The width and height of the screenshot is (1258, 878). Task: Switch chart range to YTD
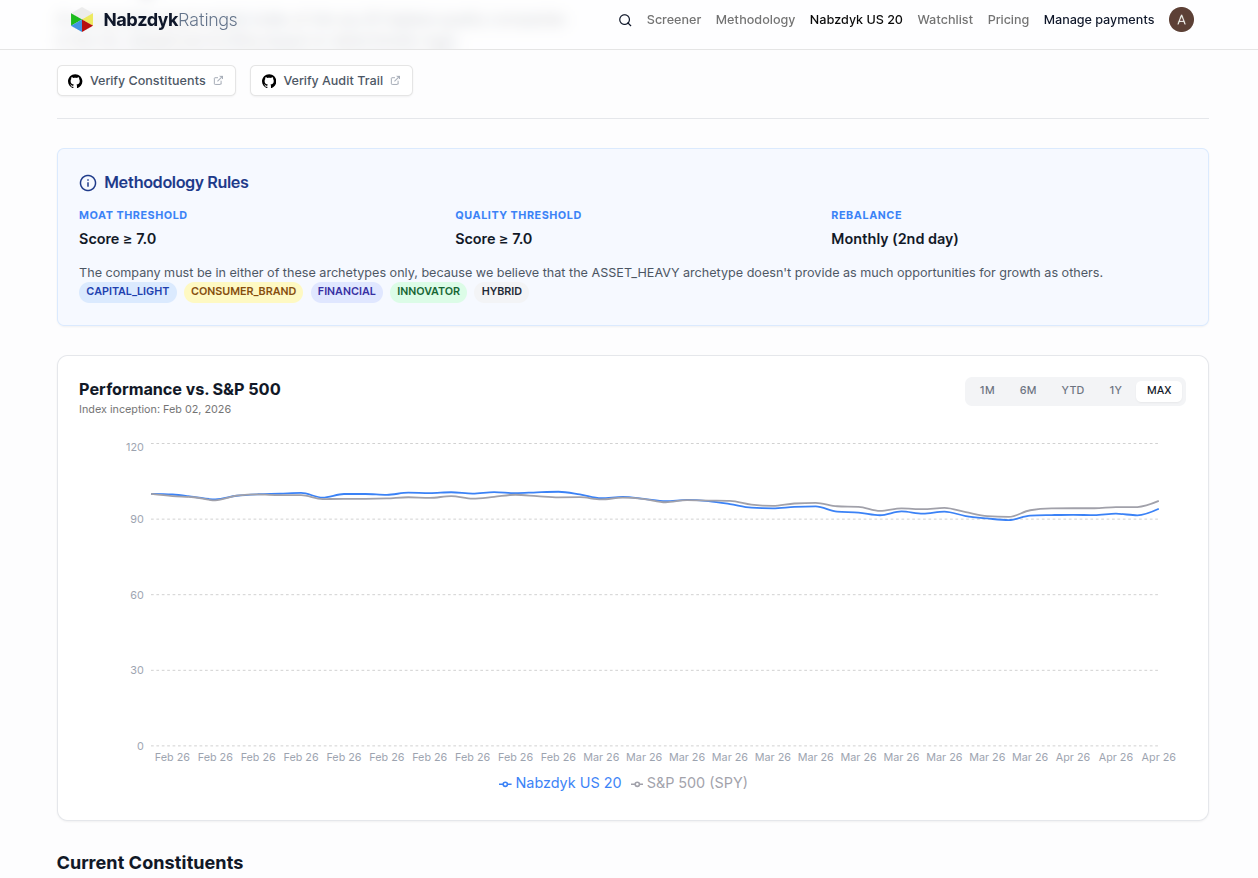1073,391
